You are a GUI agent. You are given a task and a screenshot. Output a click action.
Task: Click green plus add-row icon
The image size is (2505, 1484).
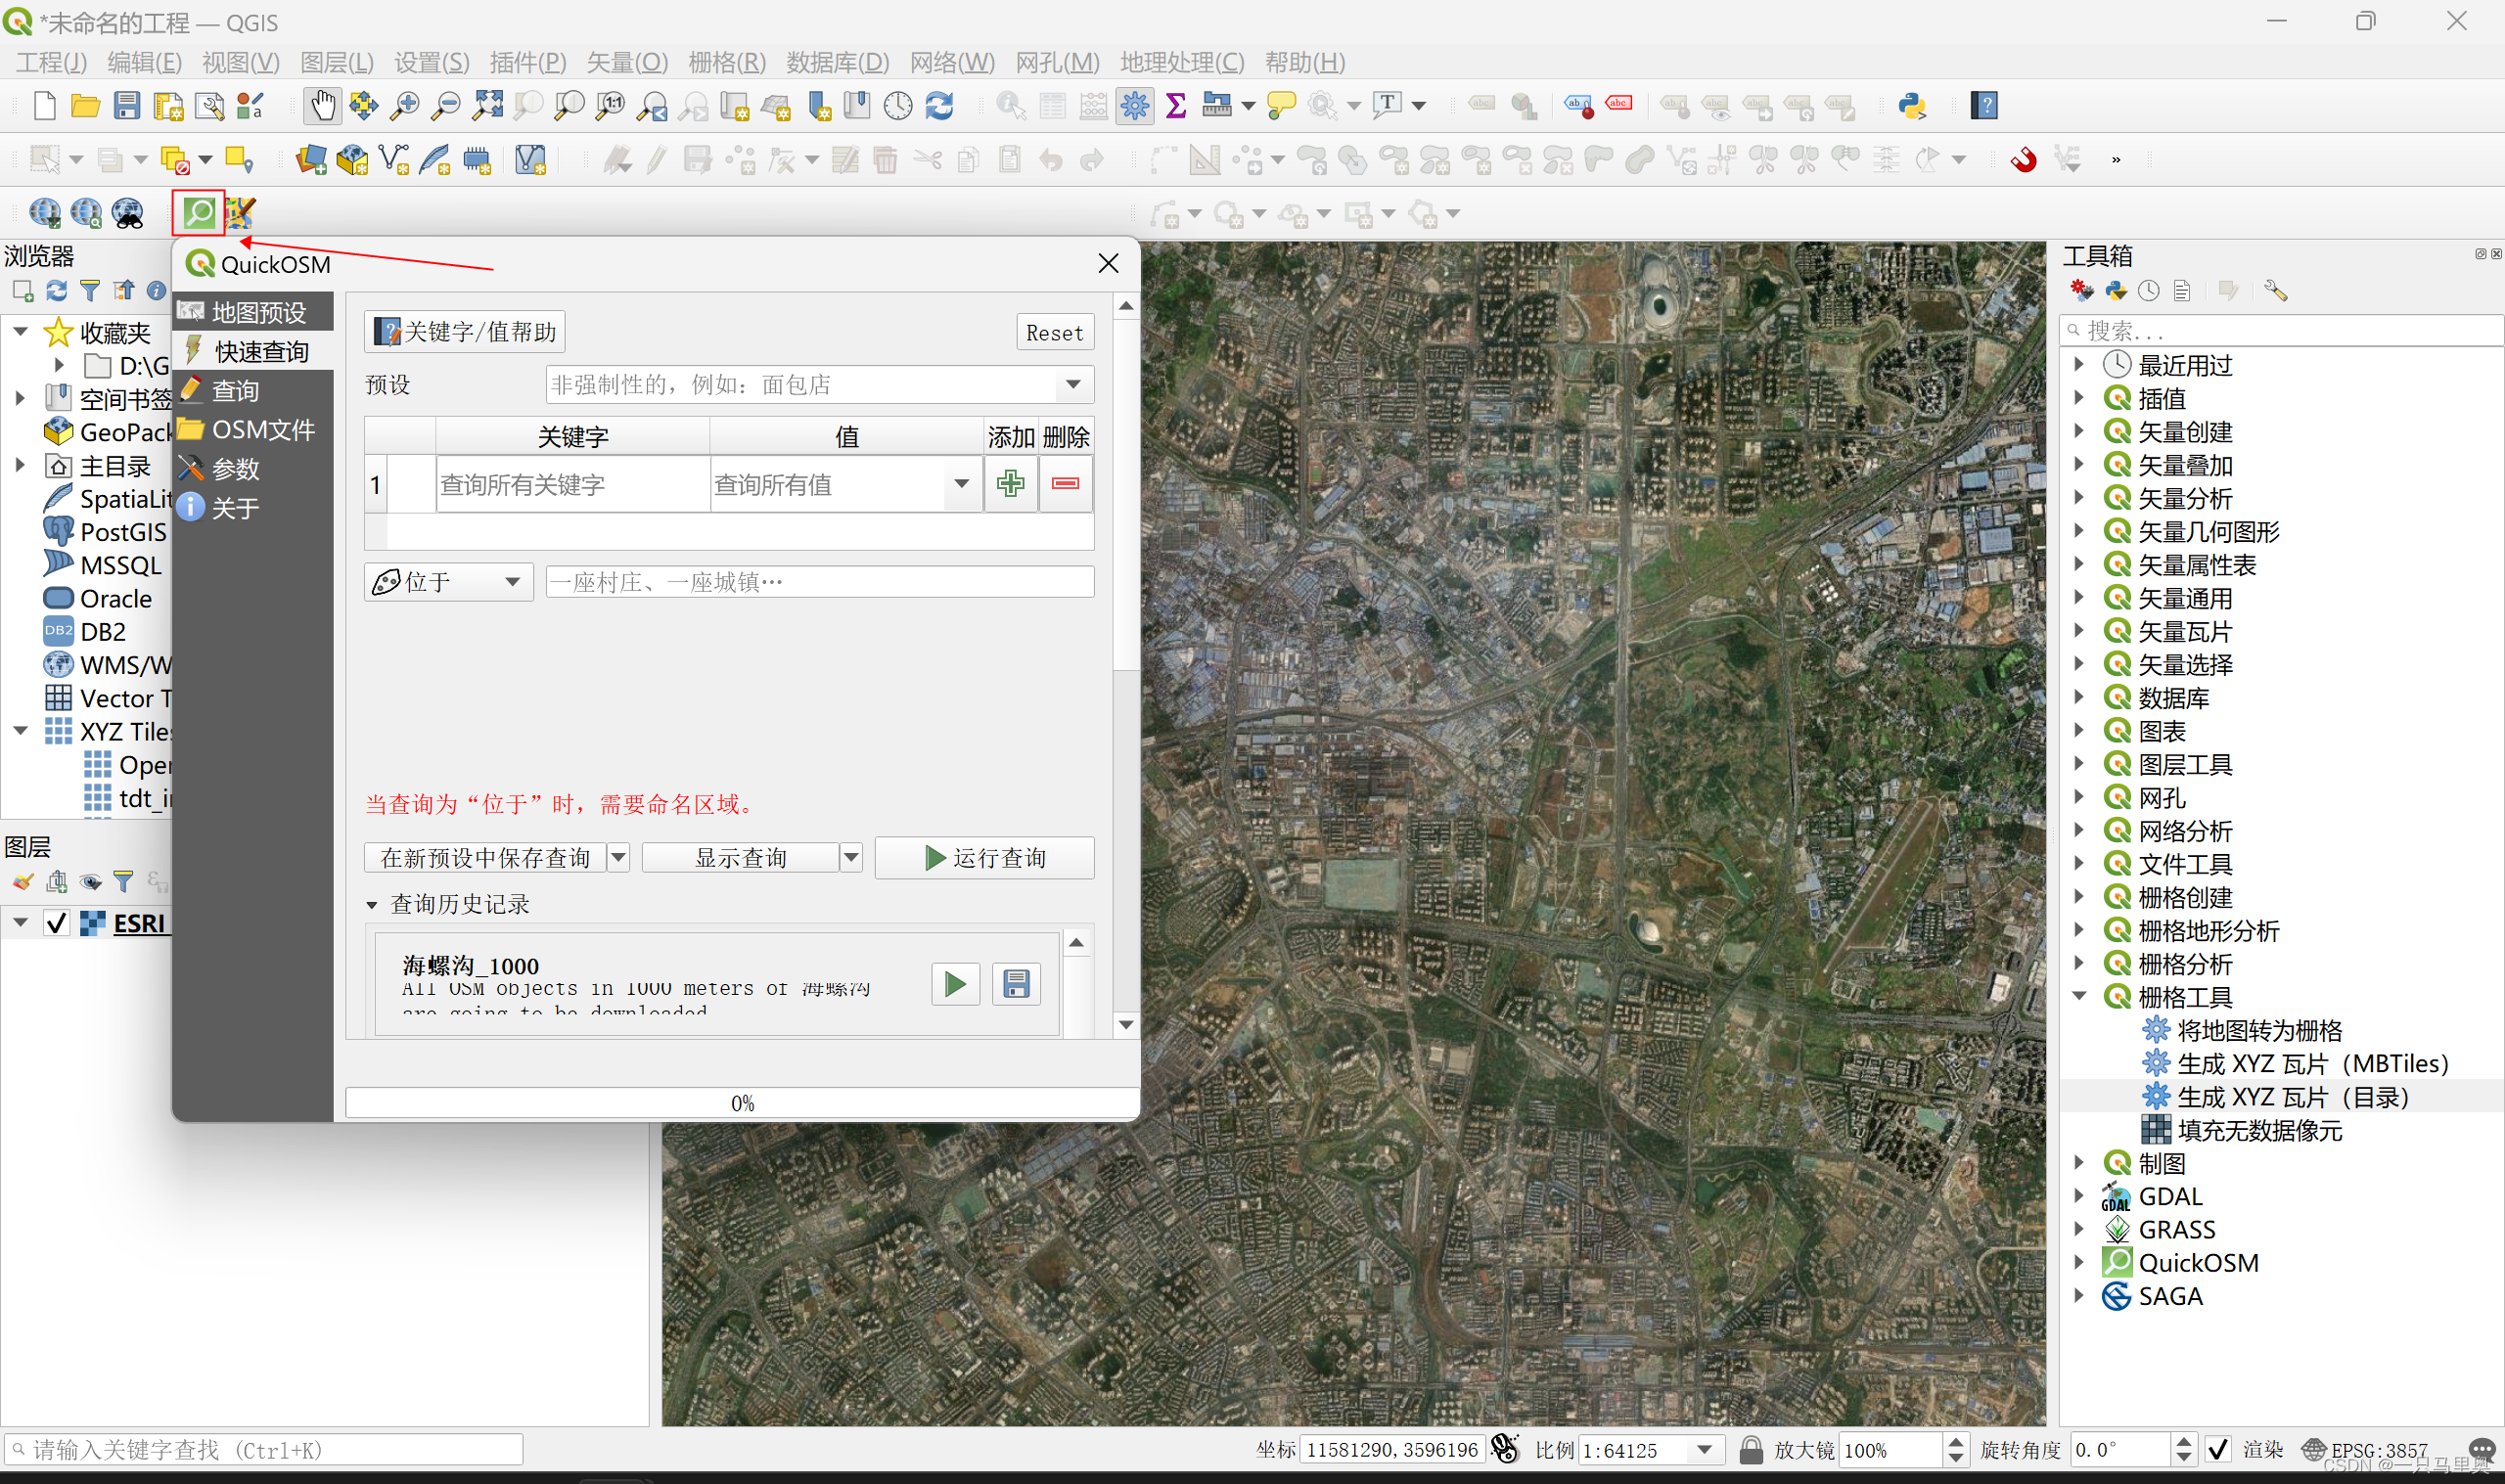point(1010,484)
